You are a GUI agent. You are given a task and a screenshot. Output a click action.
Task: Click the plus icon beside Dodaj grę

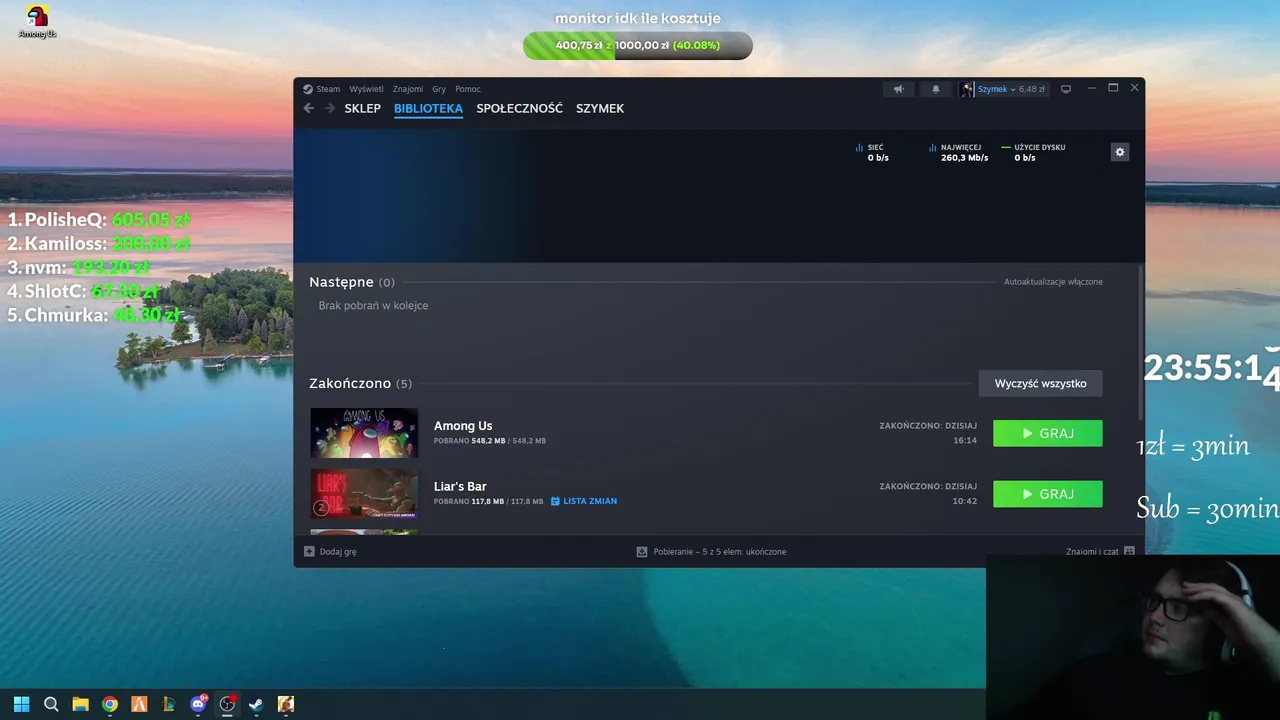click(309, 551)
